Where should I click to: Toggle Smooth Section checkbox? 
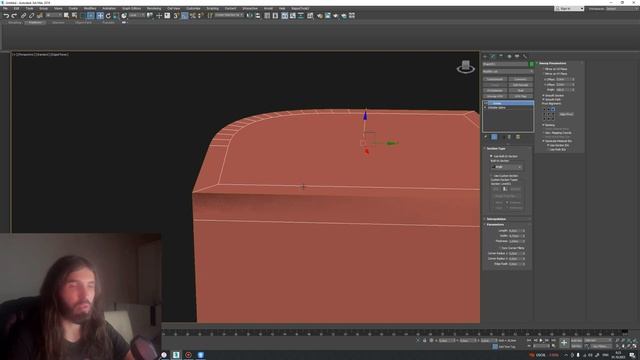pos(543,96)
